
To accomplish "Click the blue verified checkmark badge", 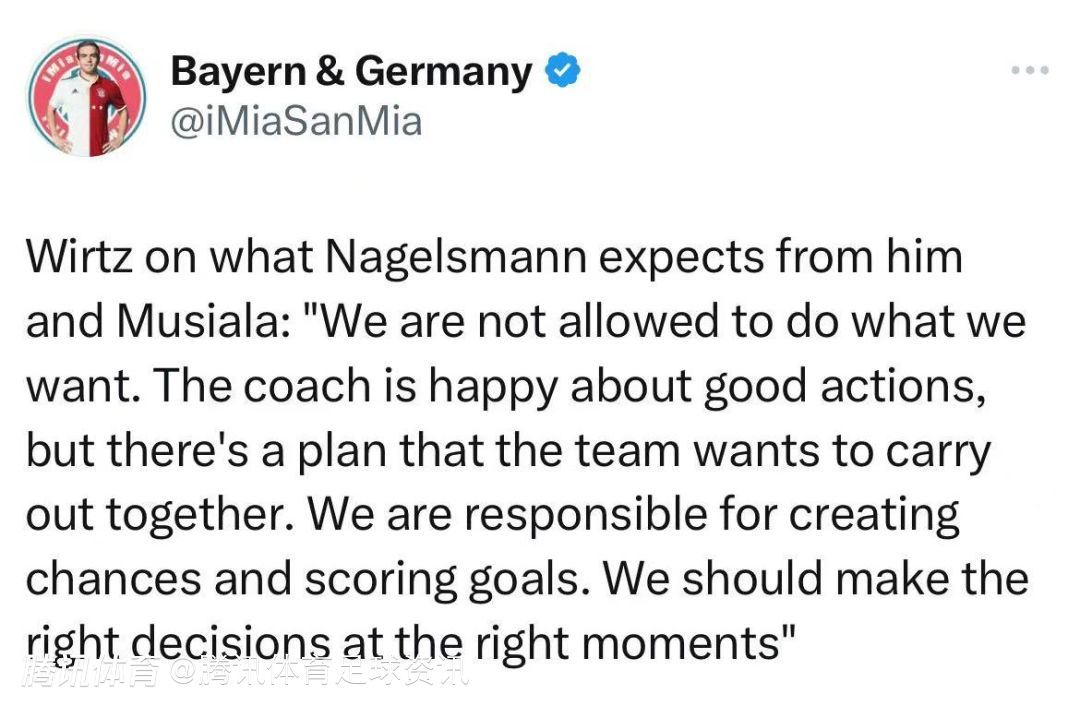I will 563,71.
